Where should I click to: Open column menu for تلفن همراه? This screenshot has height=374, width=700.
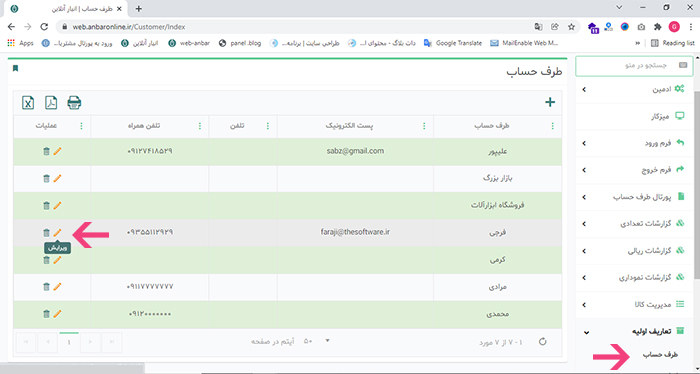pos(200,126)
